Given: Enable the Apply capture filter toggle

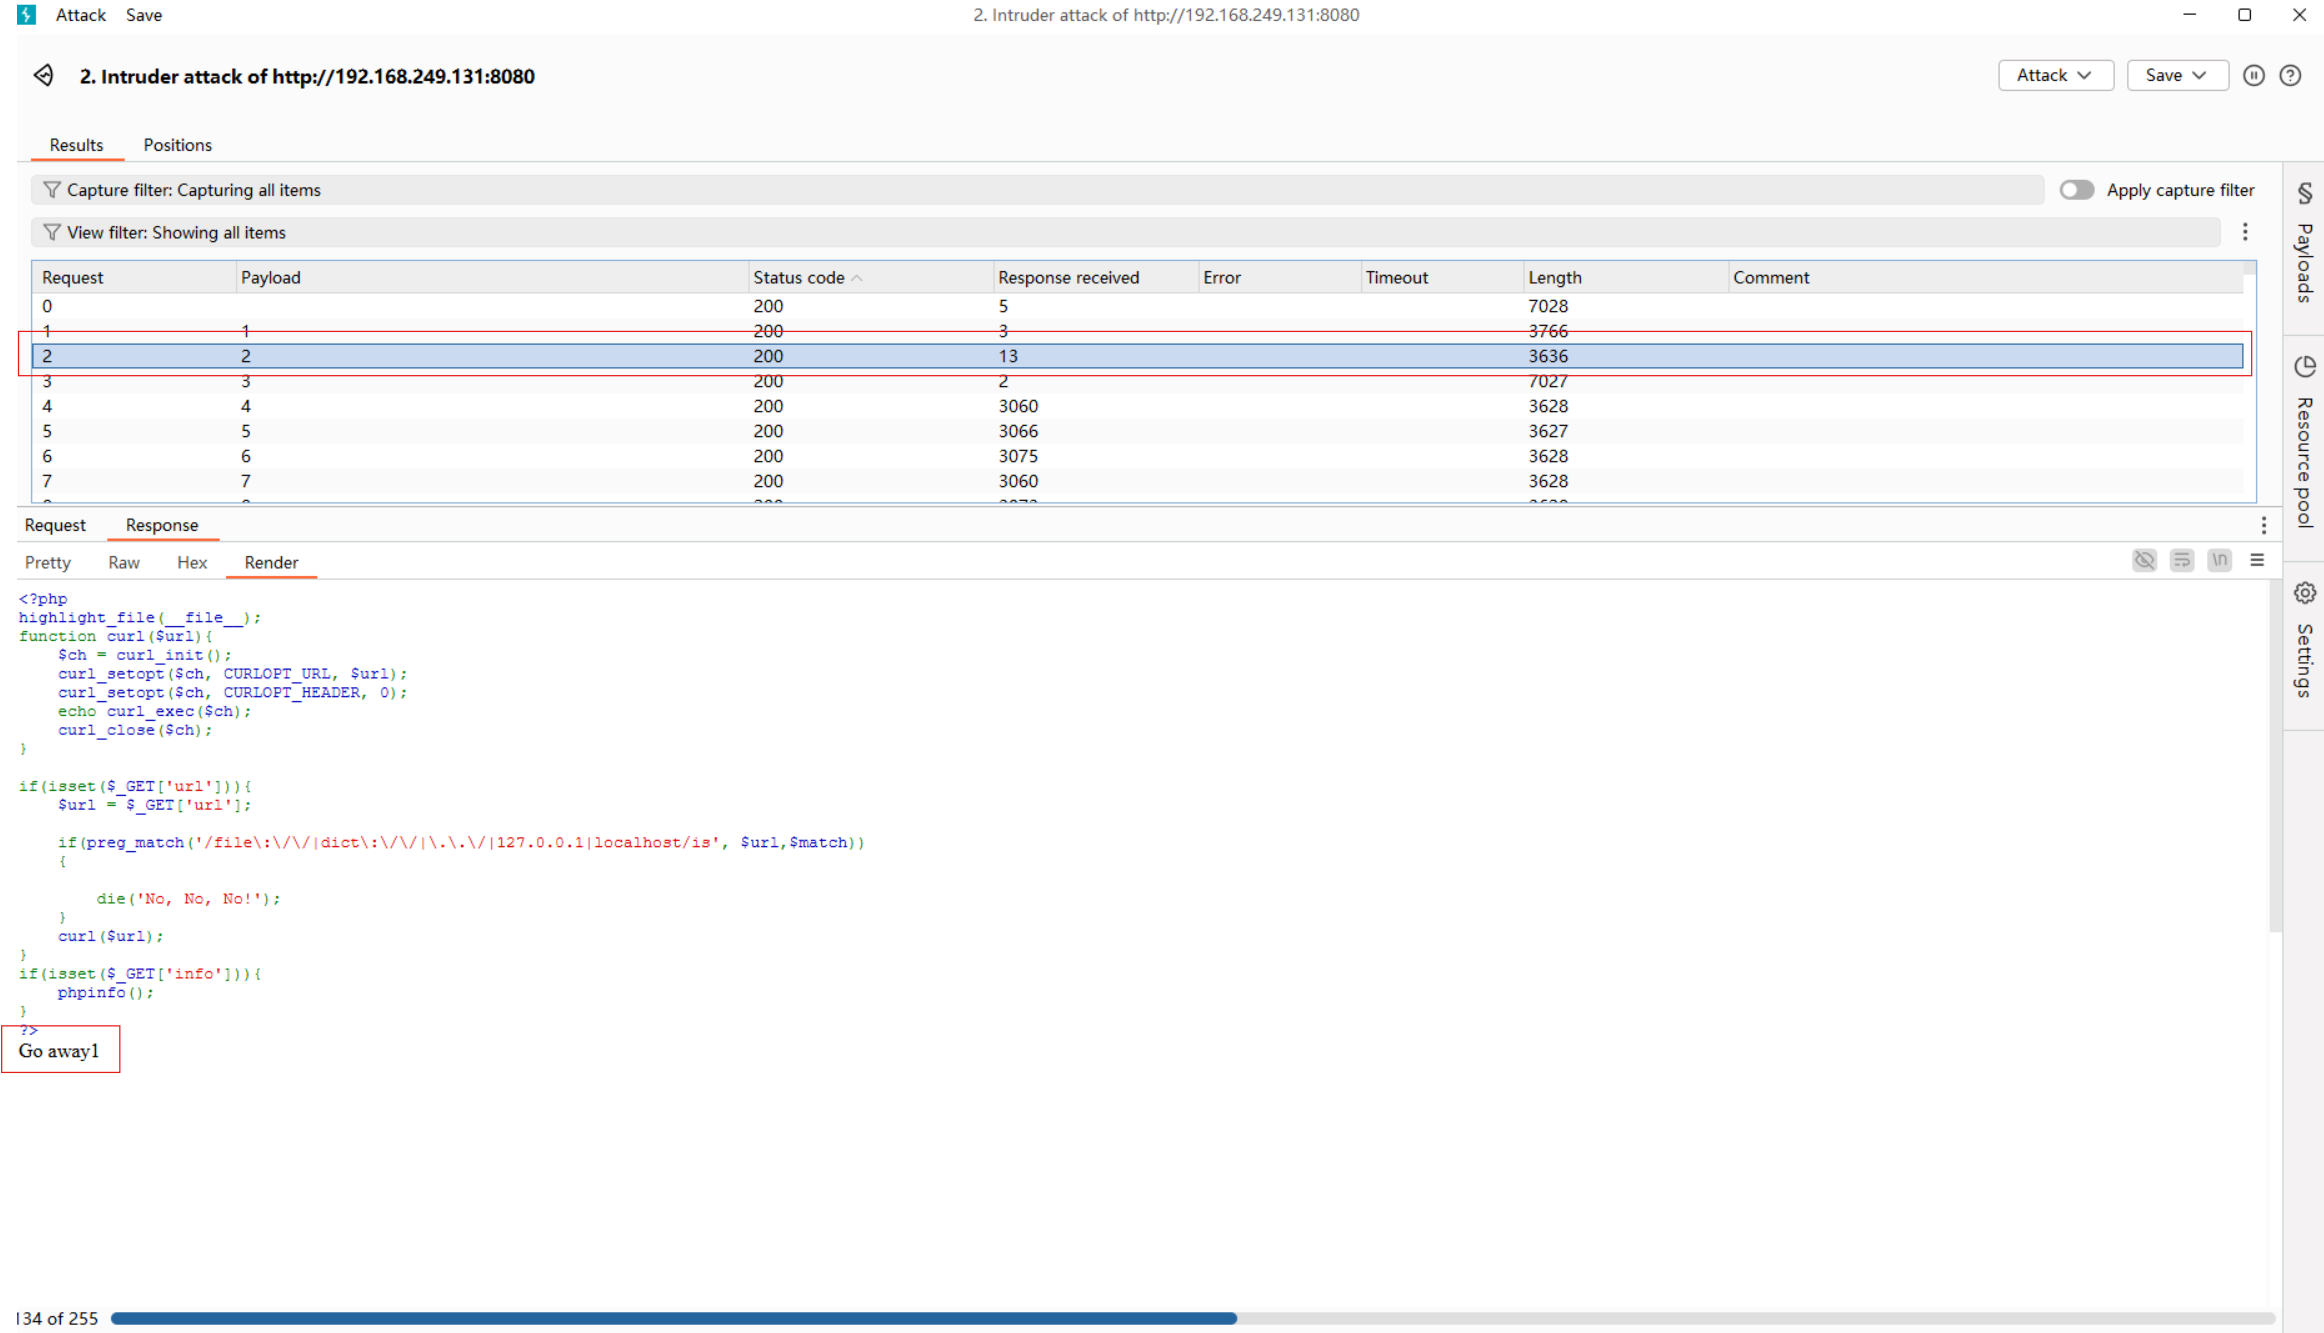Looking at the screenshot, I should [2076, 190].
